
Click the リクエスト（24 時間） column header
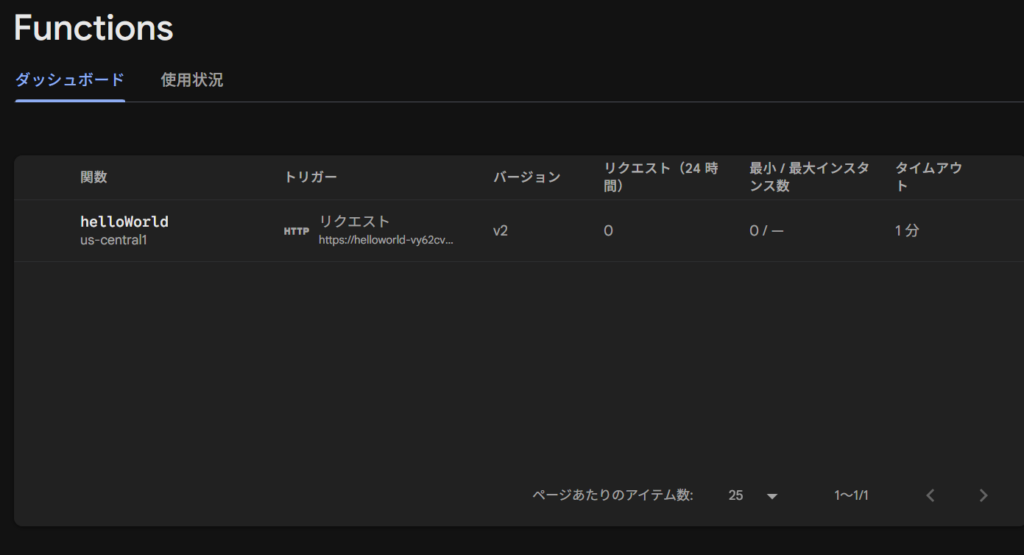click(x=660, y=177)
